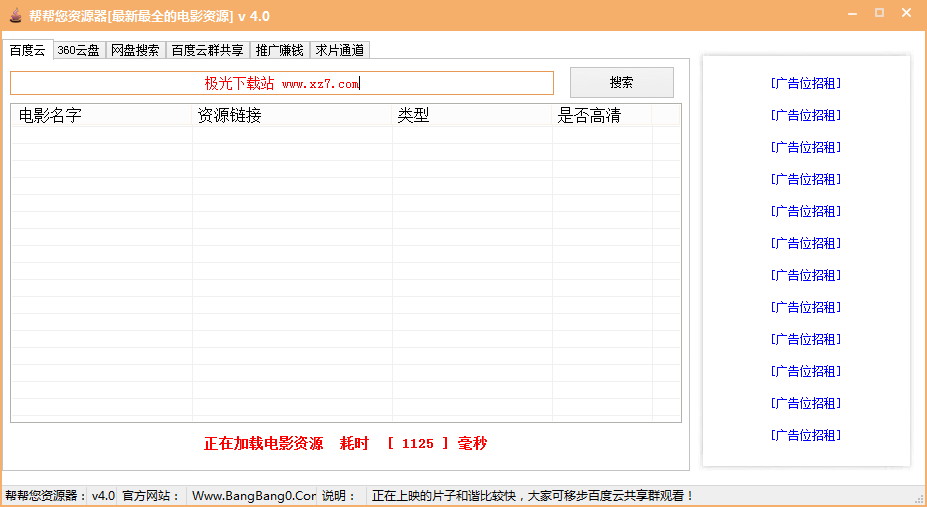
Task: Click the app icon in the title bar
Action: pos(15,15)
